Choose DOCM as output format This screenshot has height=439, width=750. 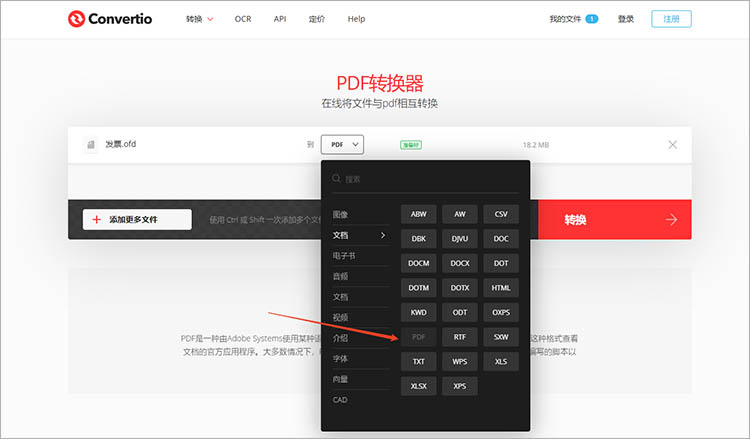click(419, 263)
